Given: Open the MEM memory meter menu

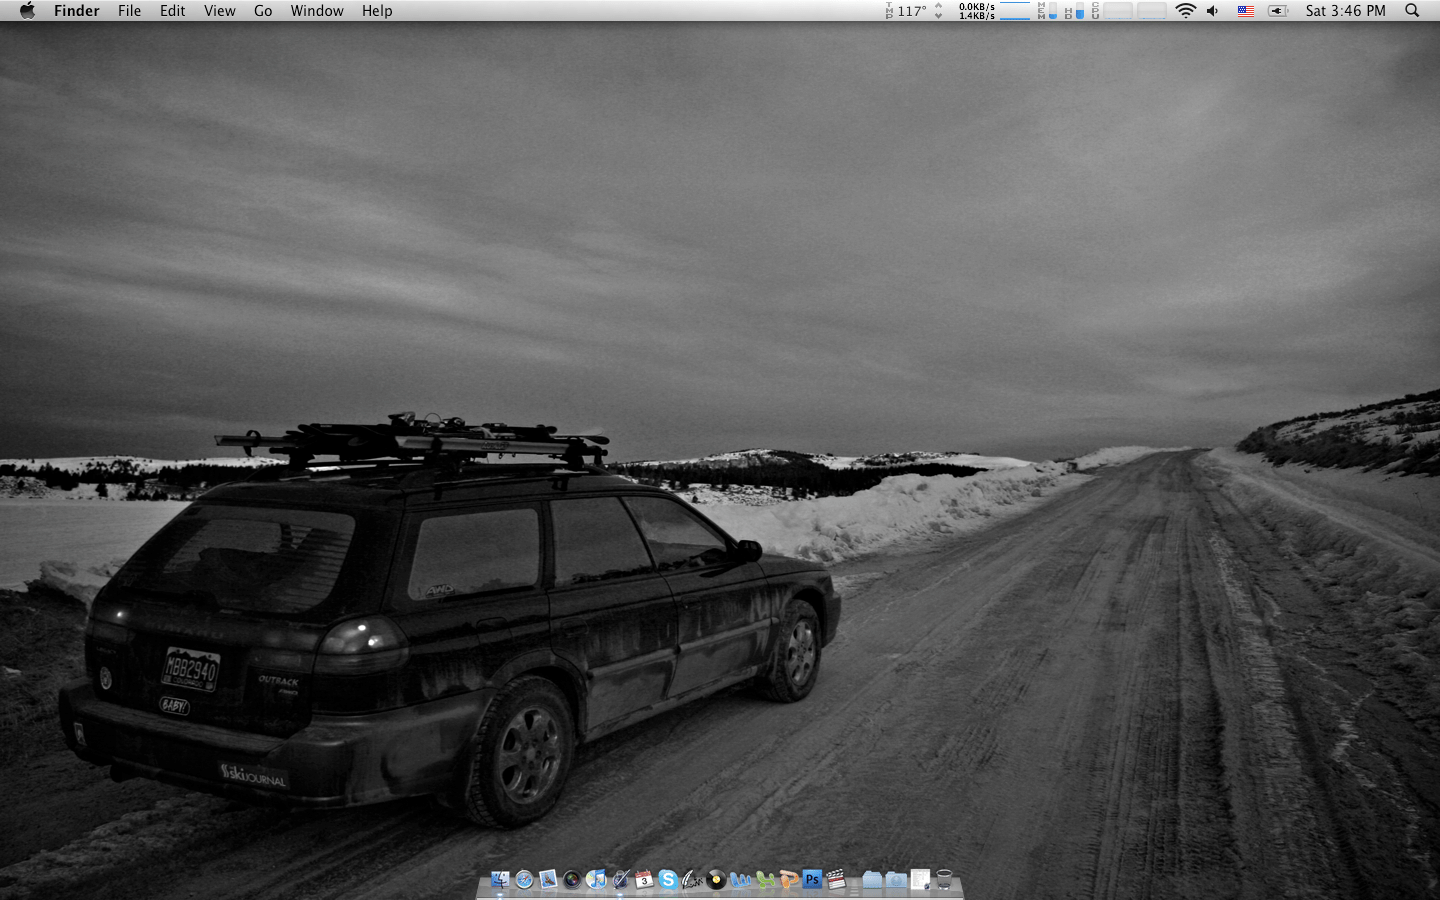Looking at the screenshot, I should point(1047,11).
